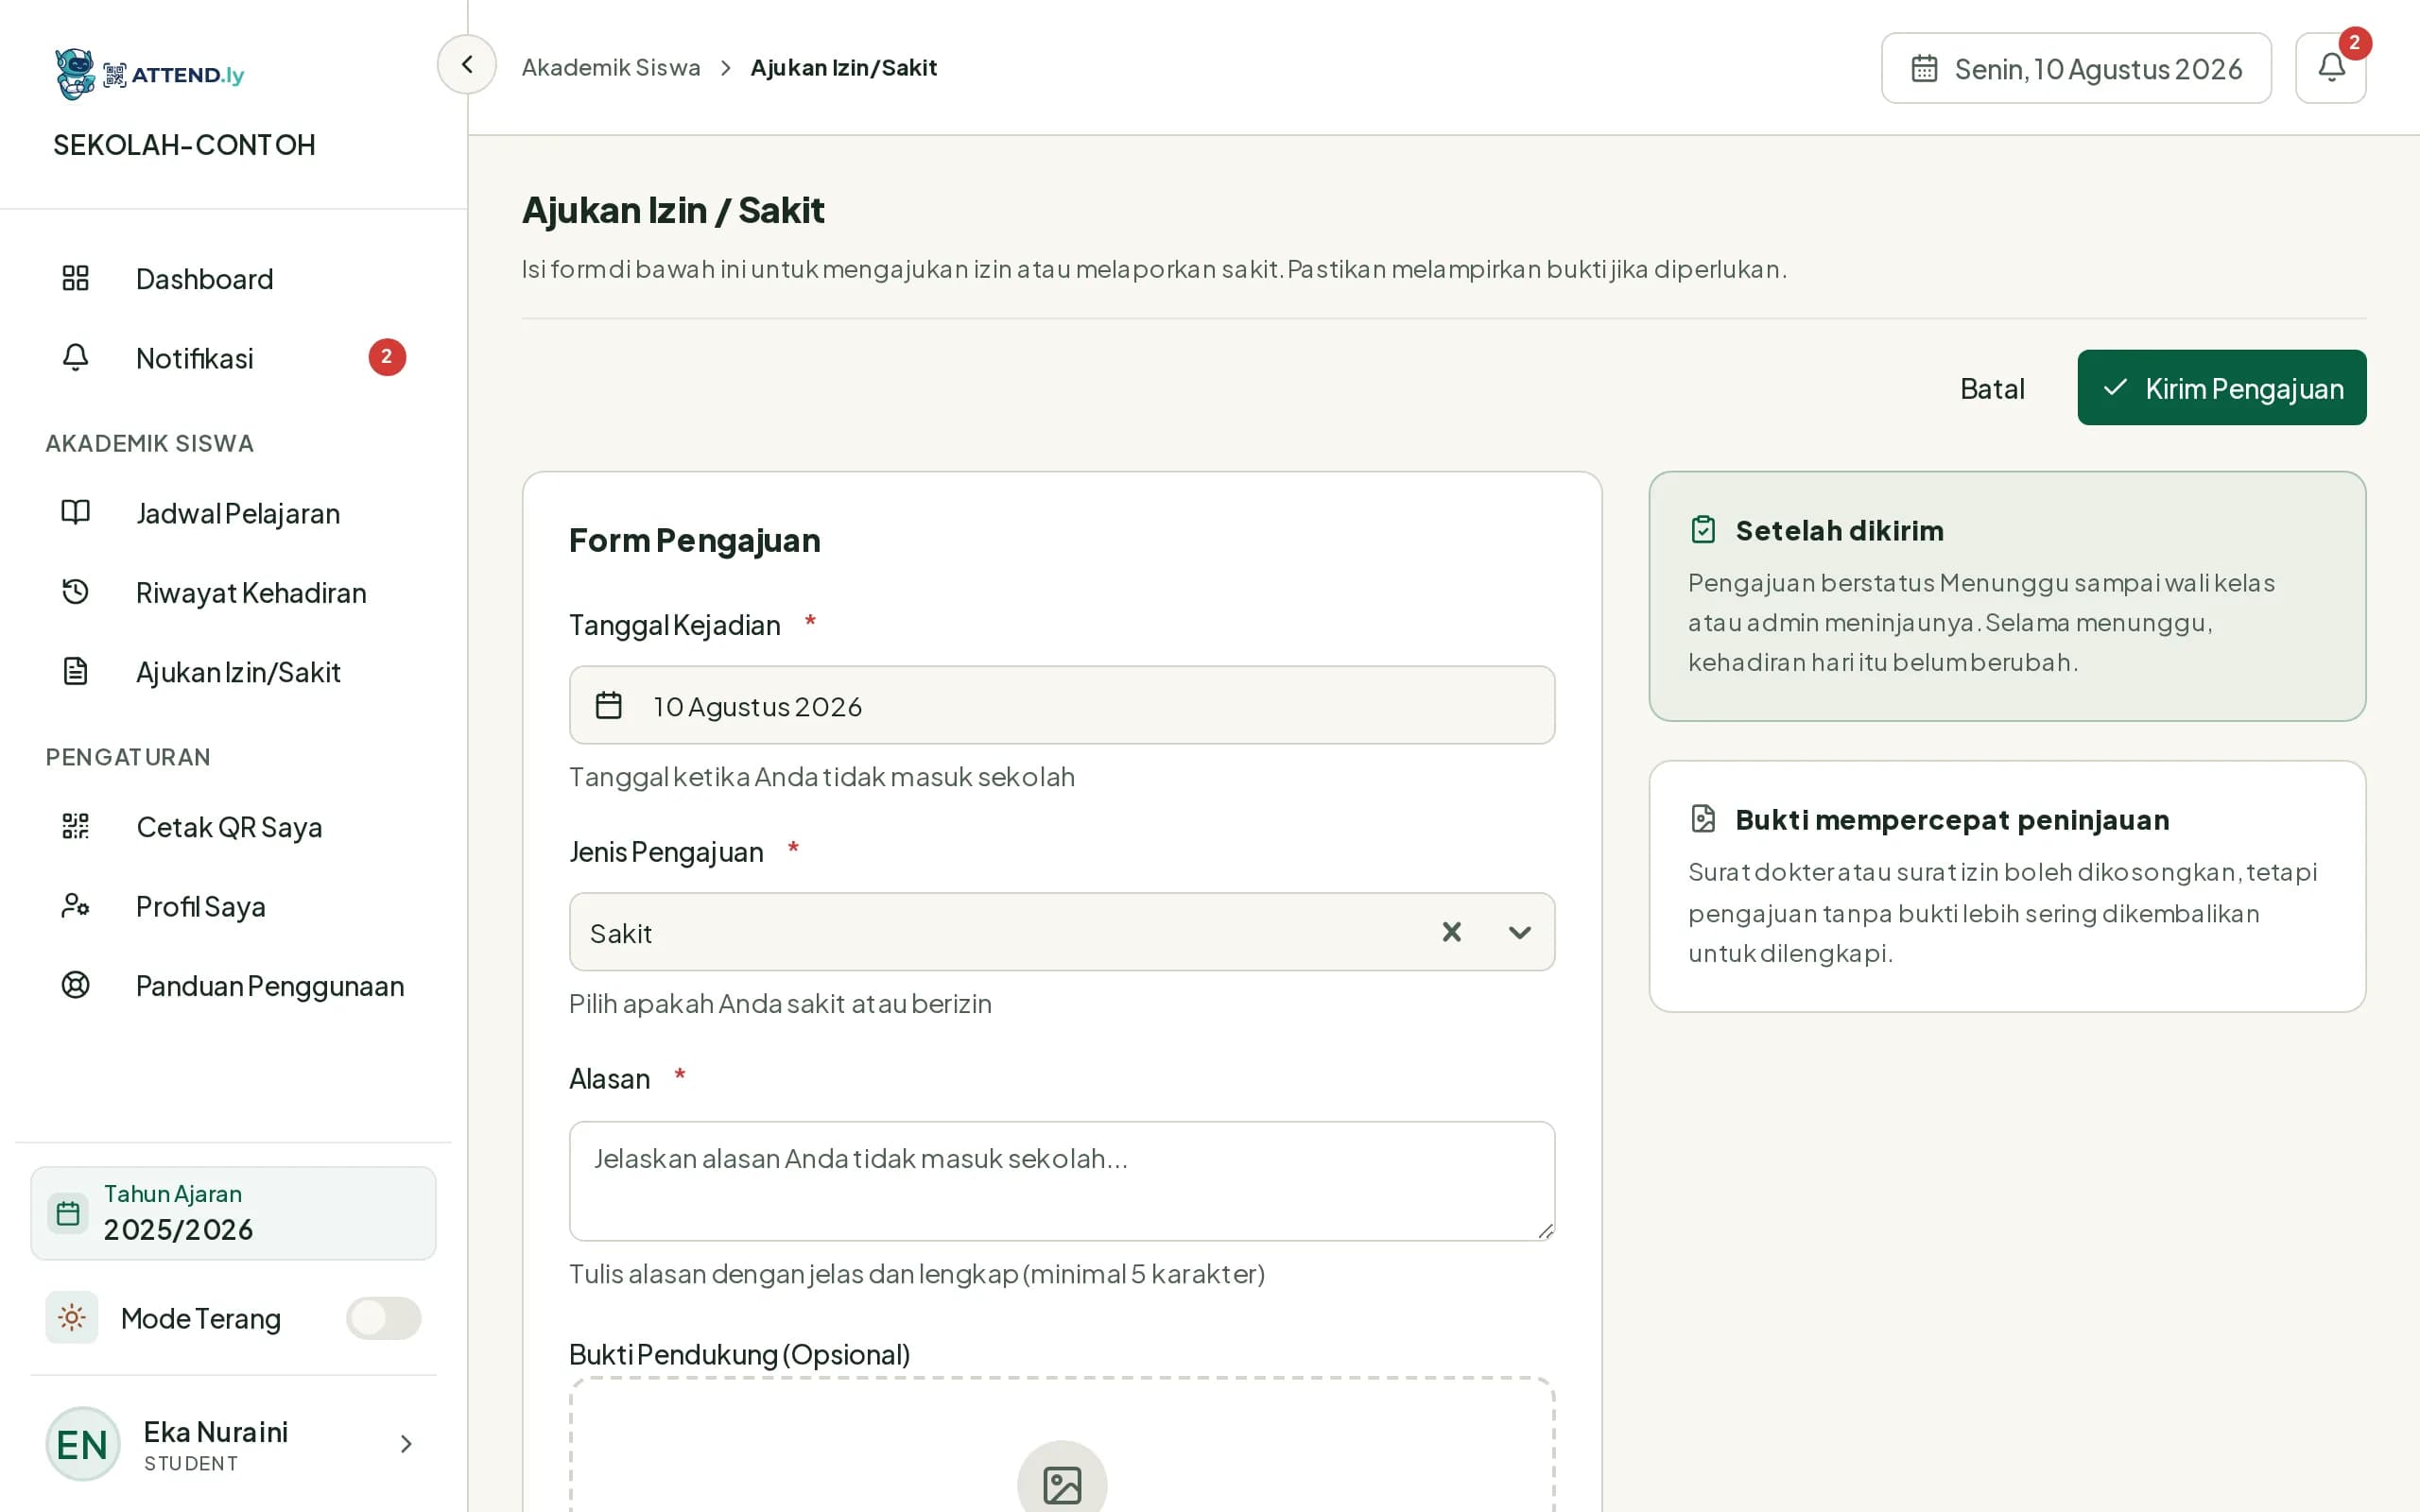Click the Batal button
Viewport: 2420px width, 1512px height.
click(1991, 388)
